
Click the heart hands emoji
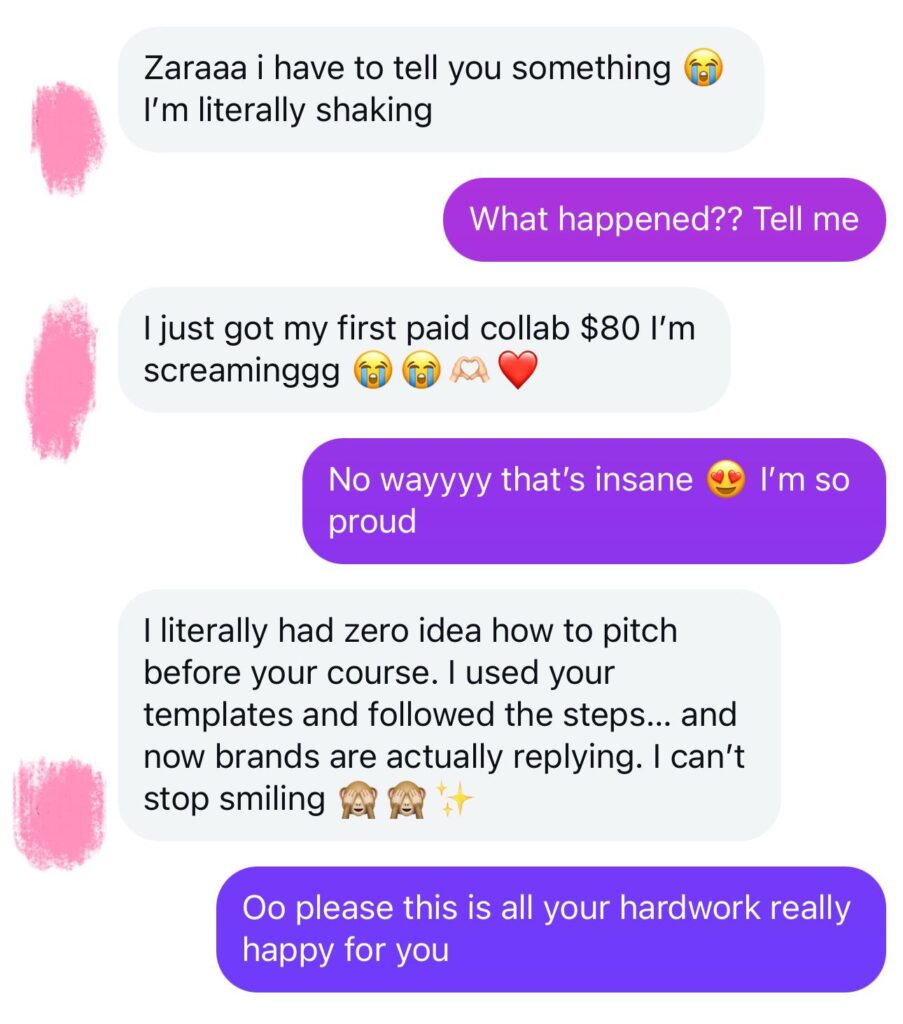tap(470, 370)
